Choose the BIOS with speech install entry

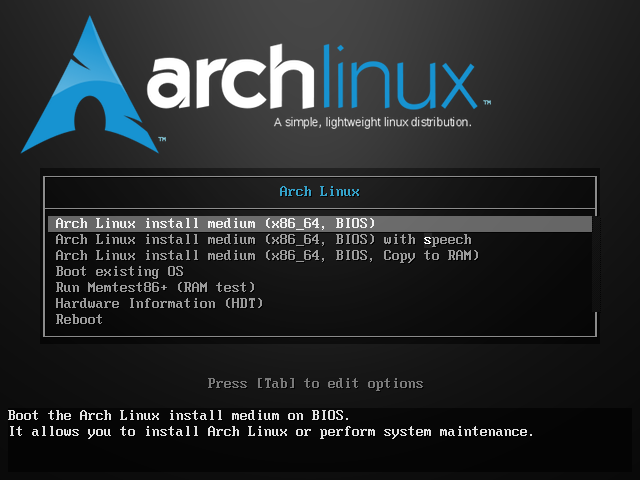(x=320, y=240)
